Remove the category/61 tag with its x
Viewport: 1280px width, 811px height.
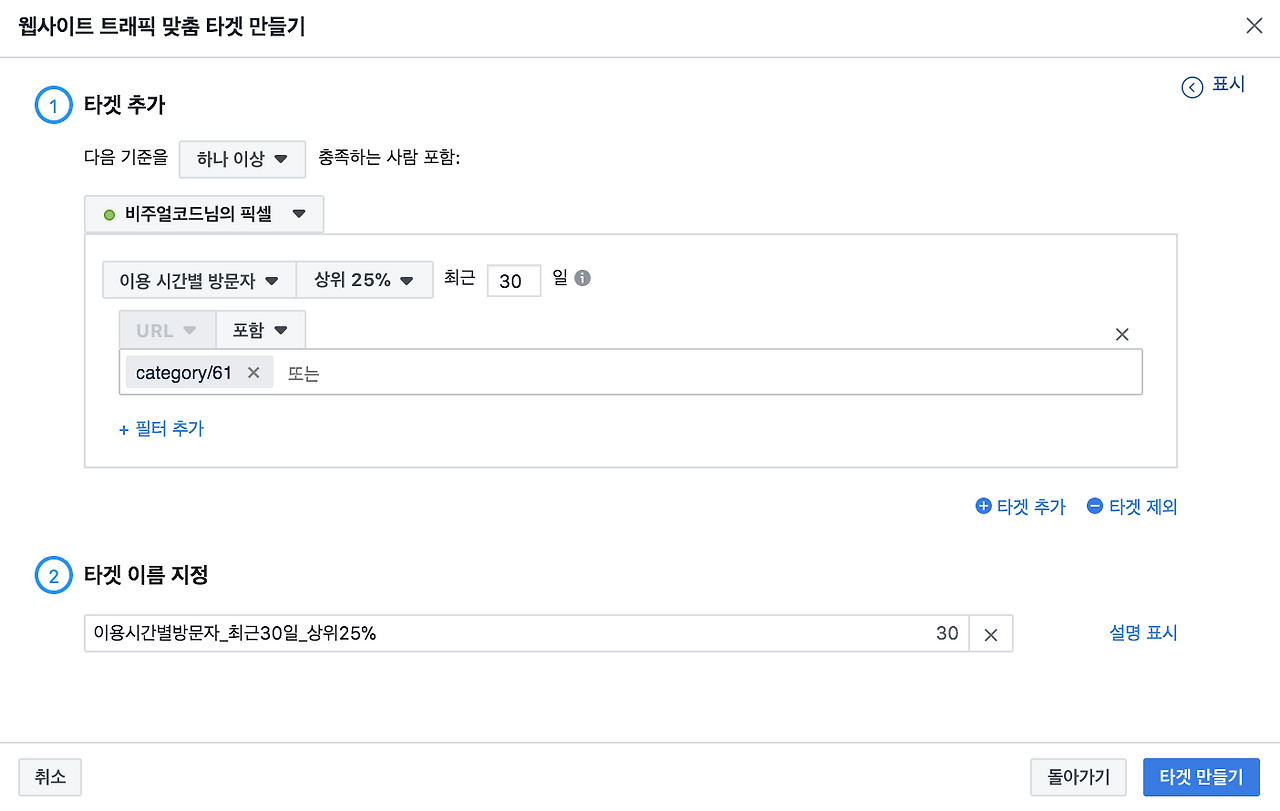pyautogui.click(x=253, y=373)
